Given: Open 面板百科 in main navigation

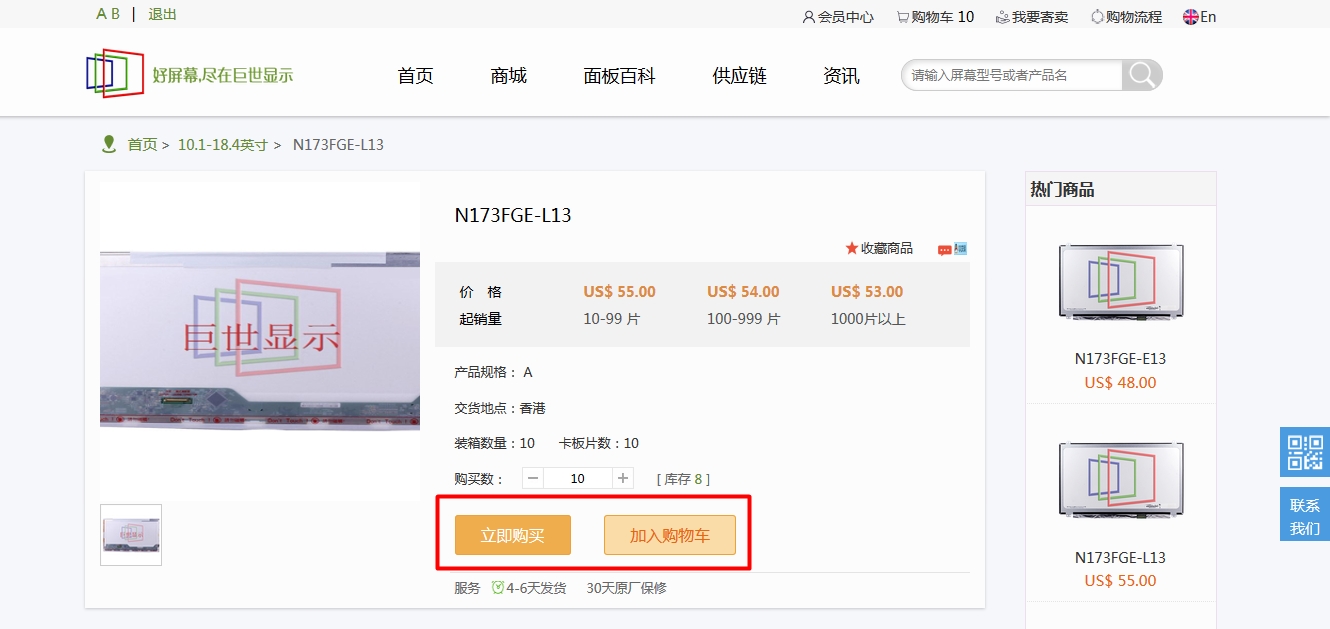Looking at the screenshot, I should click(x=619, y=75).
